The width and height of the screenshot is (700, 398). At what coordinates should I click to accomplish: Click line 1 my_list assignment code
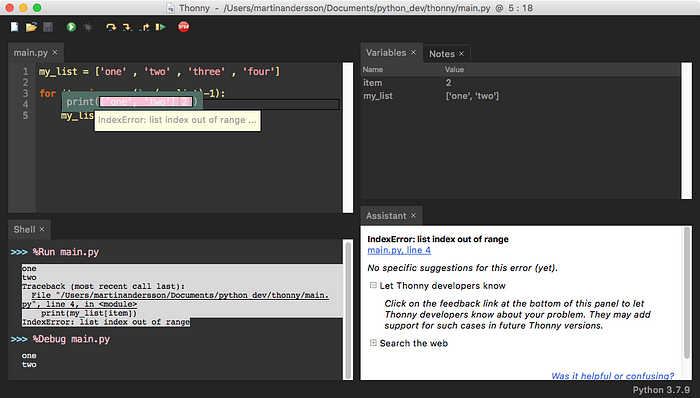159,71
